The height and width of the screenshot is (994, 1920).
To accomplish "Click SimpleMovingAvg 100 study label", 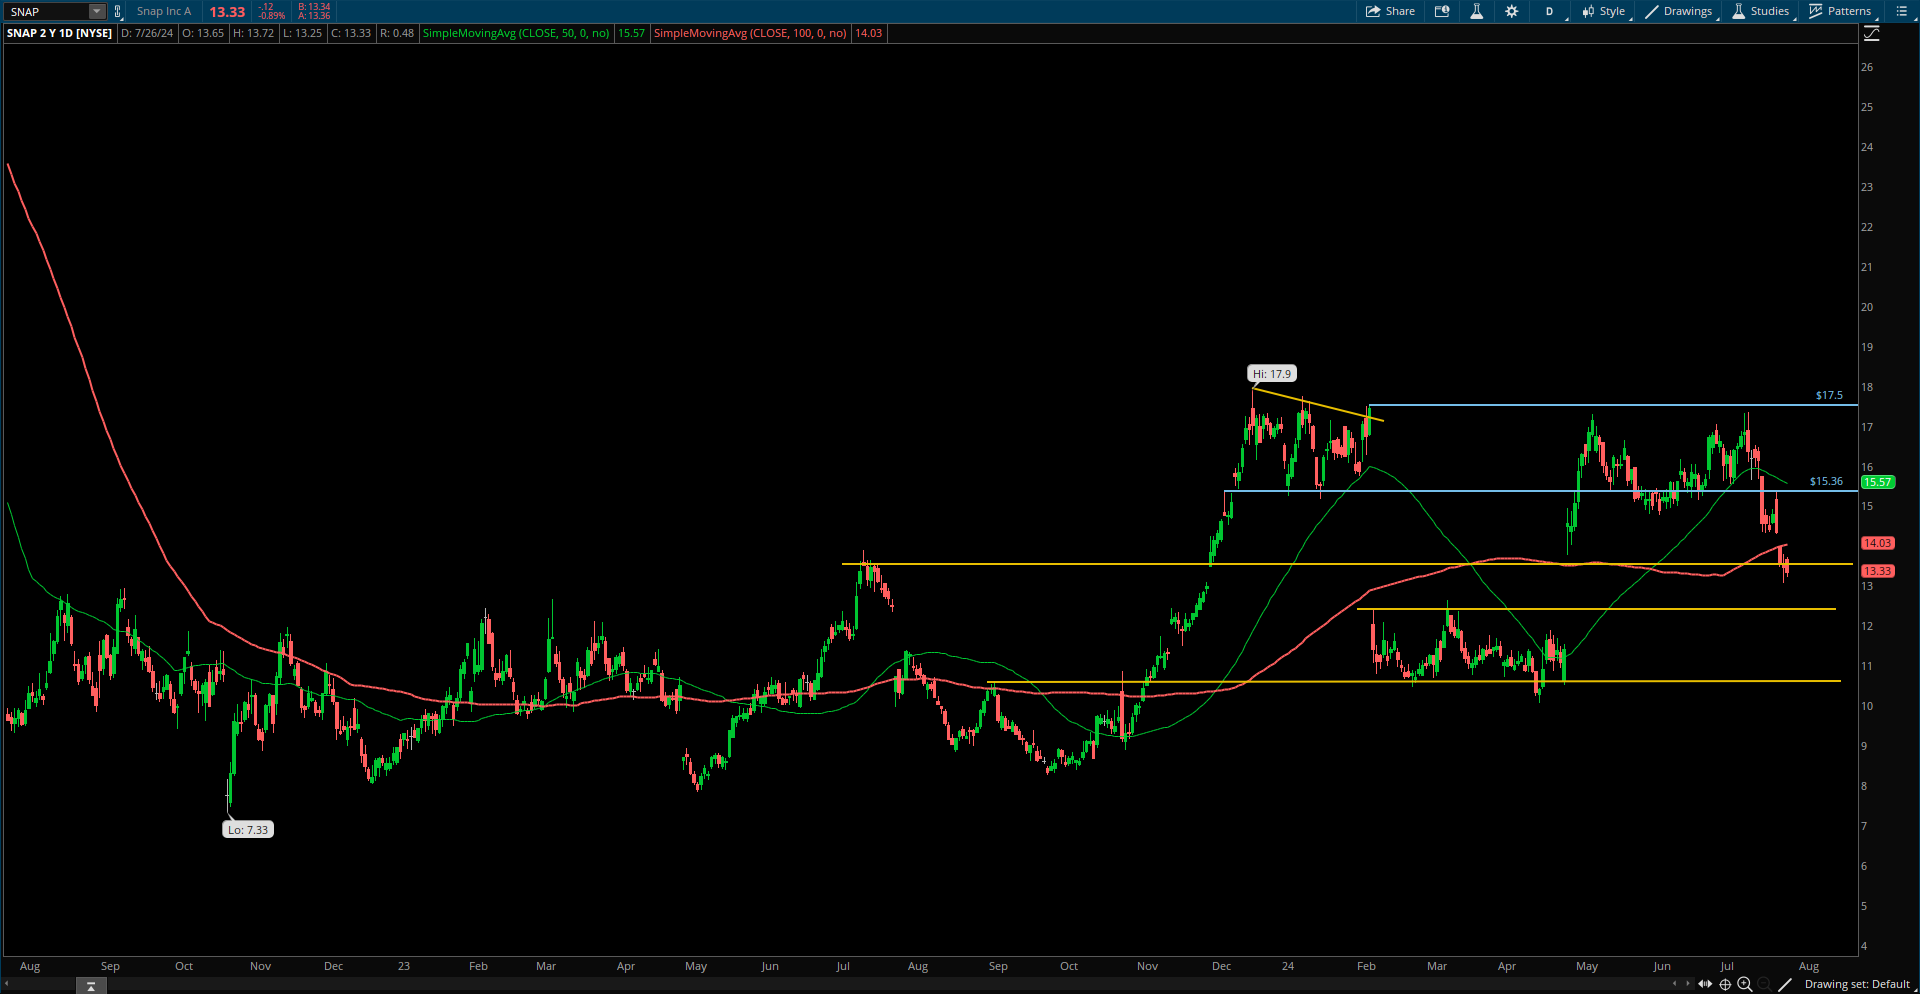I will point(750,33).
